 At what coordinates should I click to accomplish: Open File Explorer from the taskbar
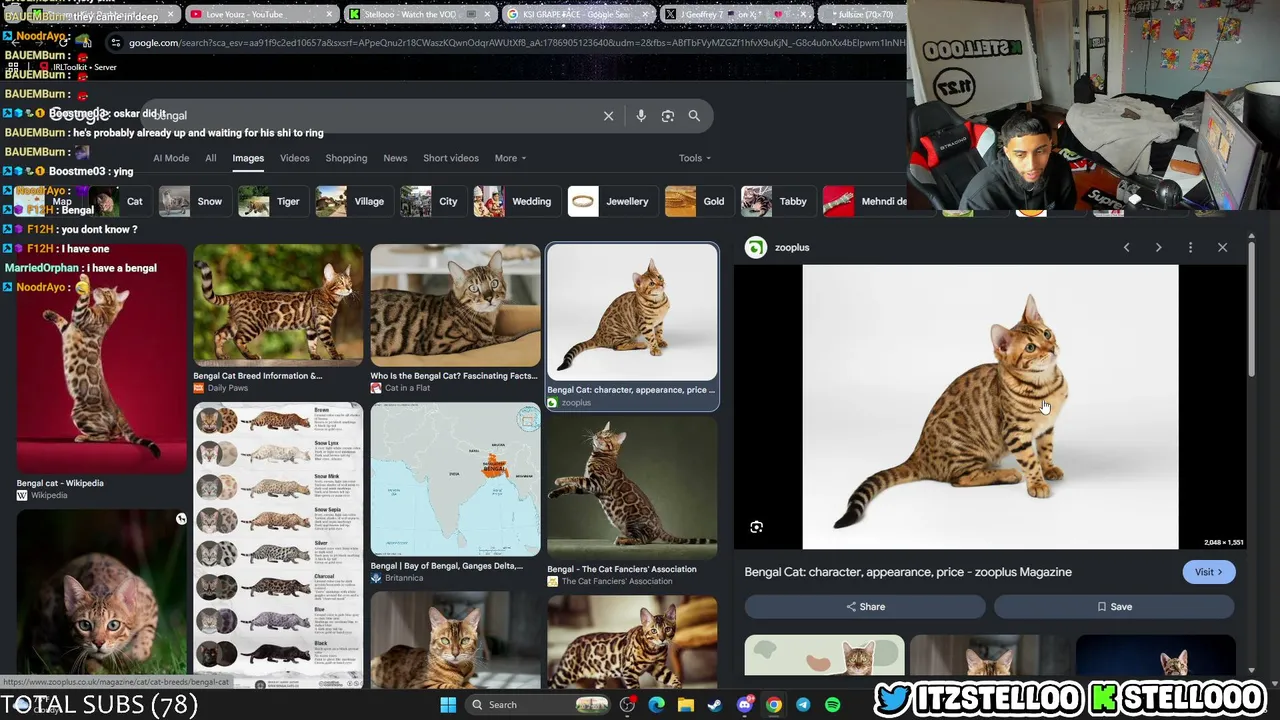[x=686, y=705]
